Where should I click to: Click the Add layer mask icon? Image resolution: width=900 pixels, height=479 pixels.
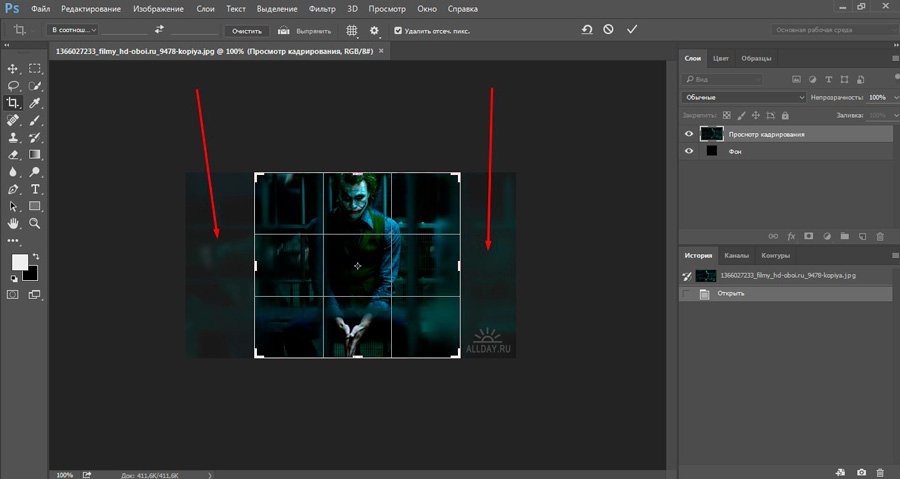tap(809, 236)
